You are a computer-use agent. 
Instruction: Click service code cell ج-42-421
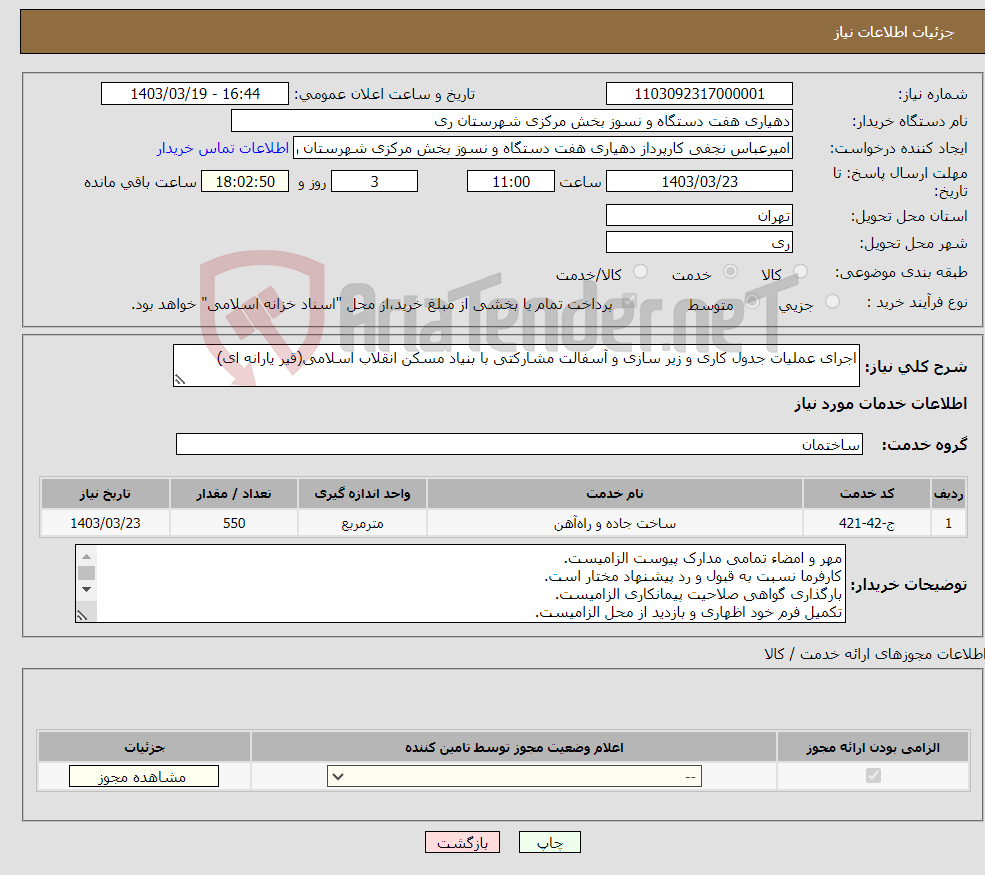(x=866, y=523)
